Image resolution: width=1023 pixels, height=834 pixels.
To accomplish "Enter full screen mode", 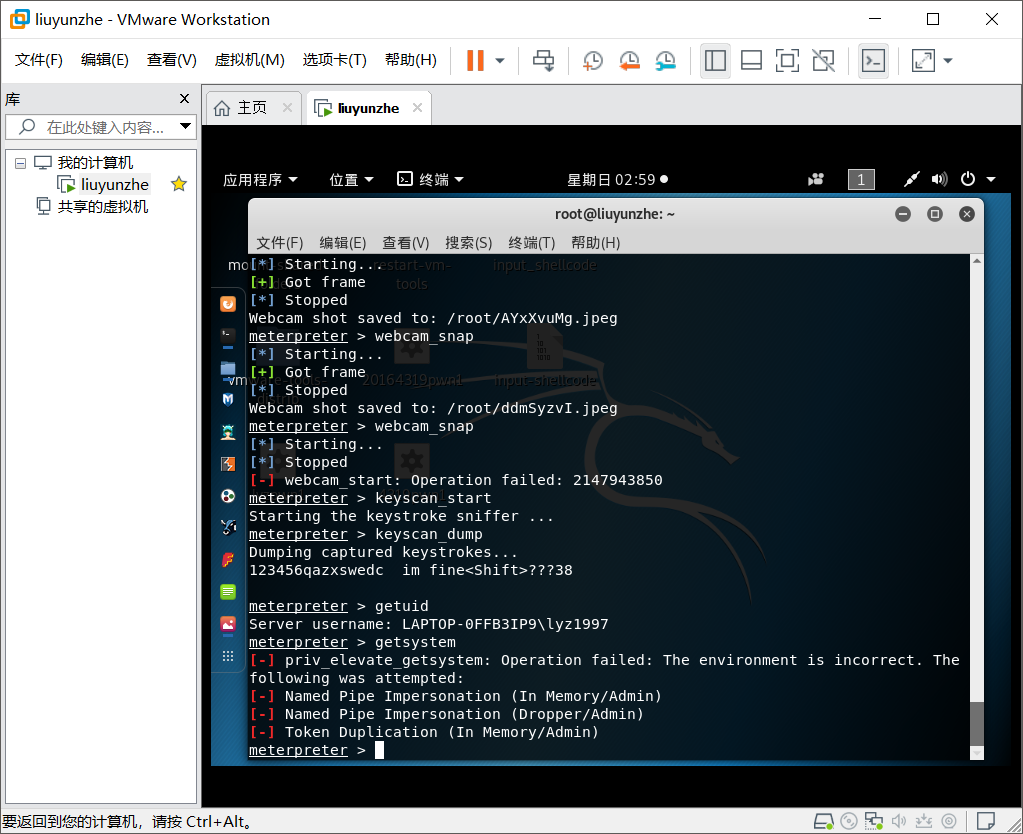I will 787,61.
